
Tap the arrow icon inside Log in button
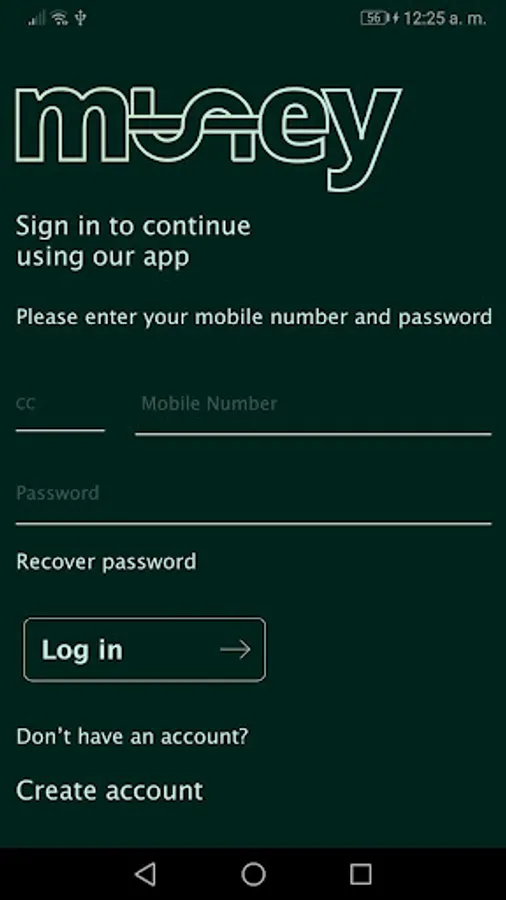click(x=235, y=650)
